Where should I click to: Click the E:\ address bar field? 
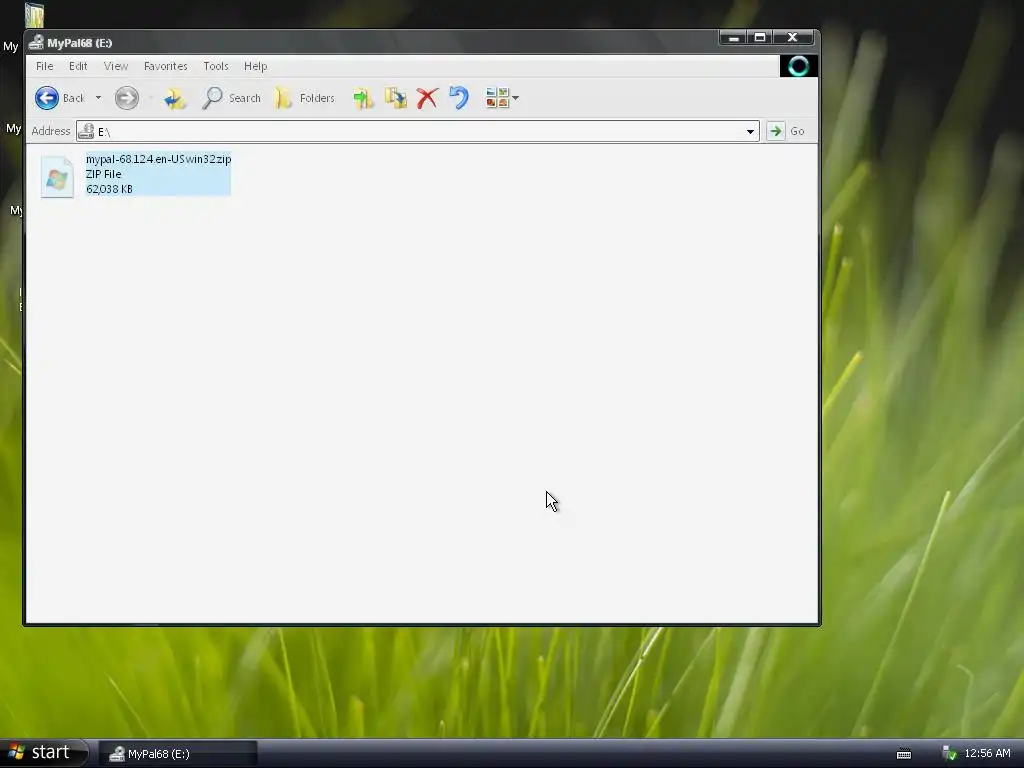pos(417,131)
